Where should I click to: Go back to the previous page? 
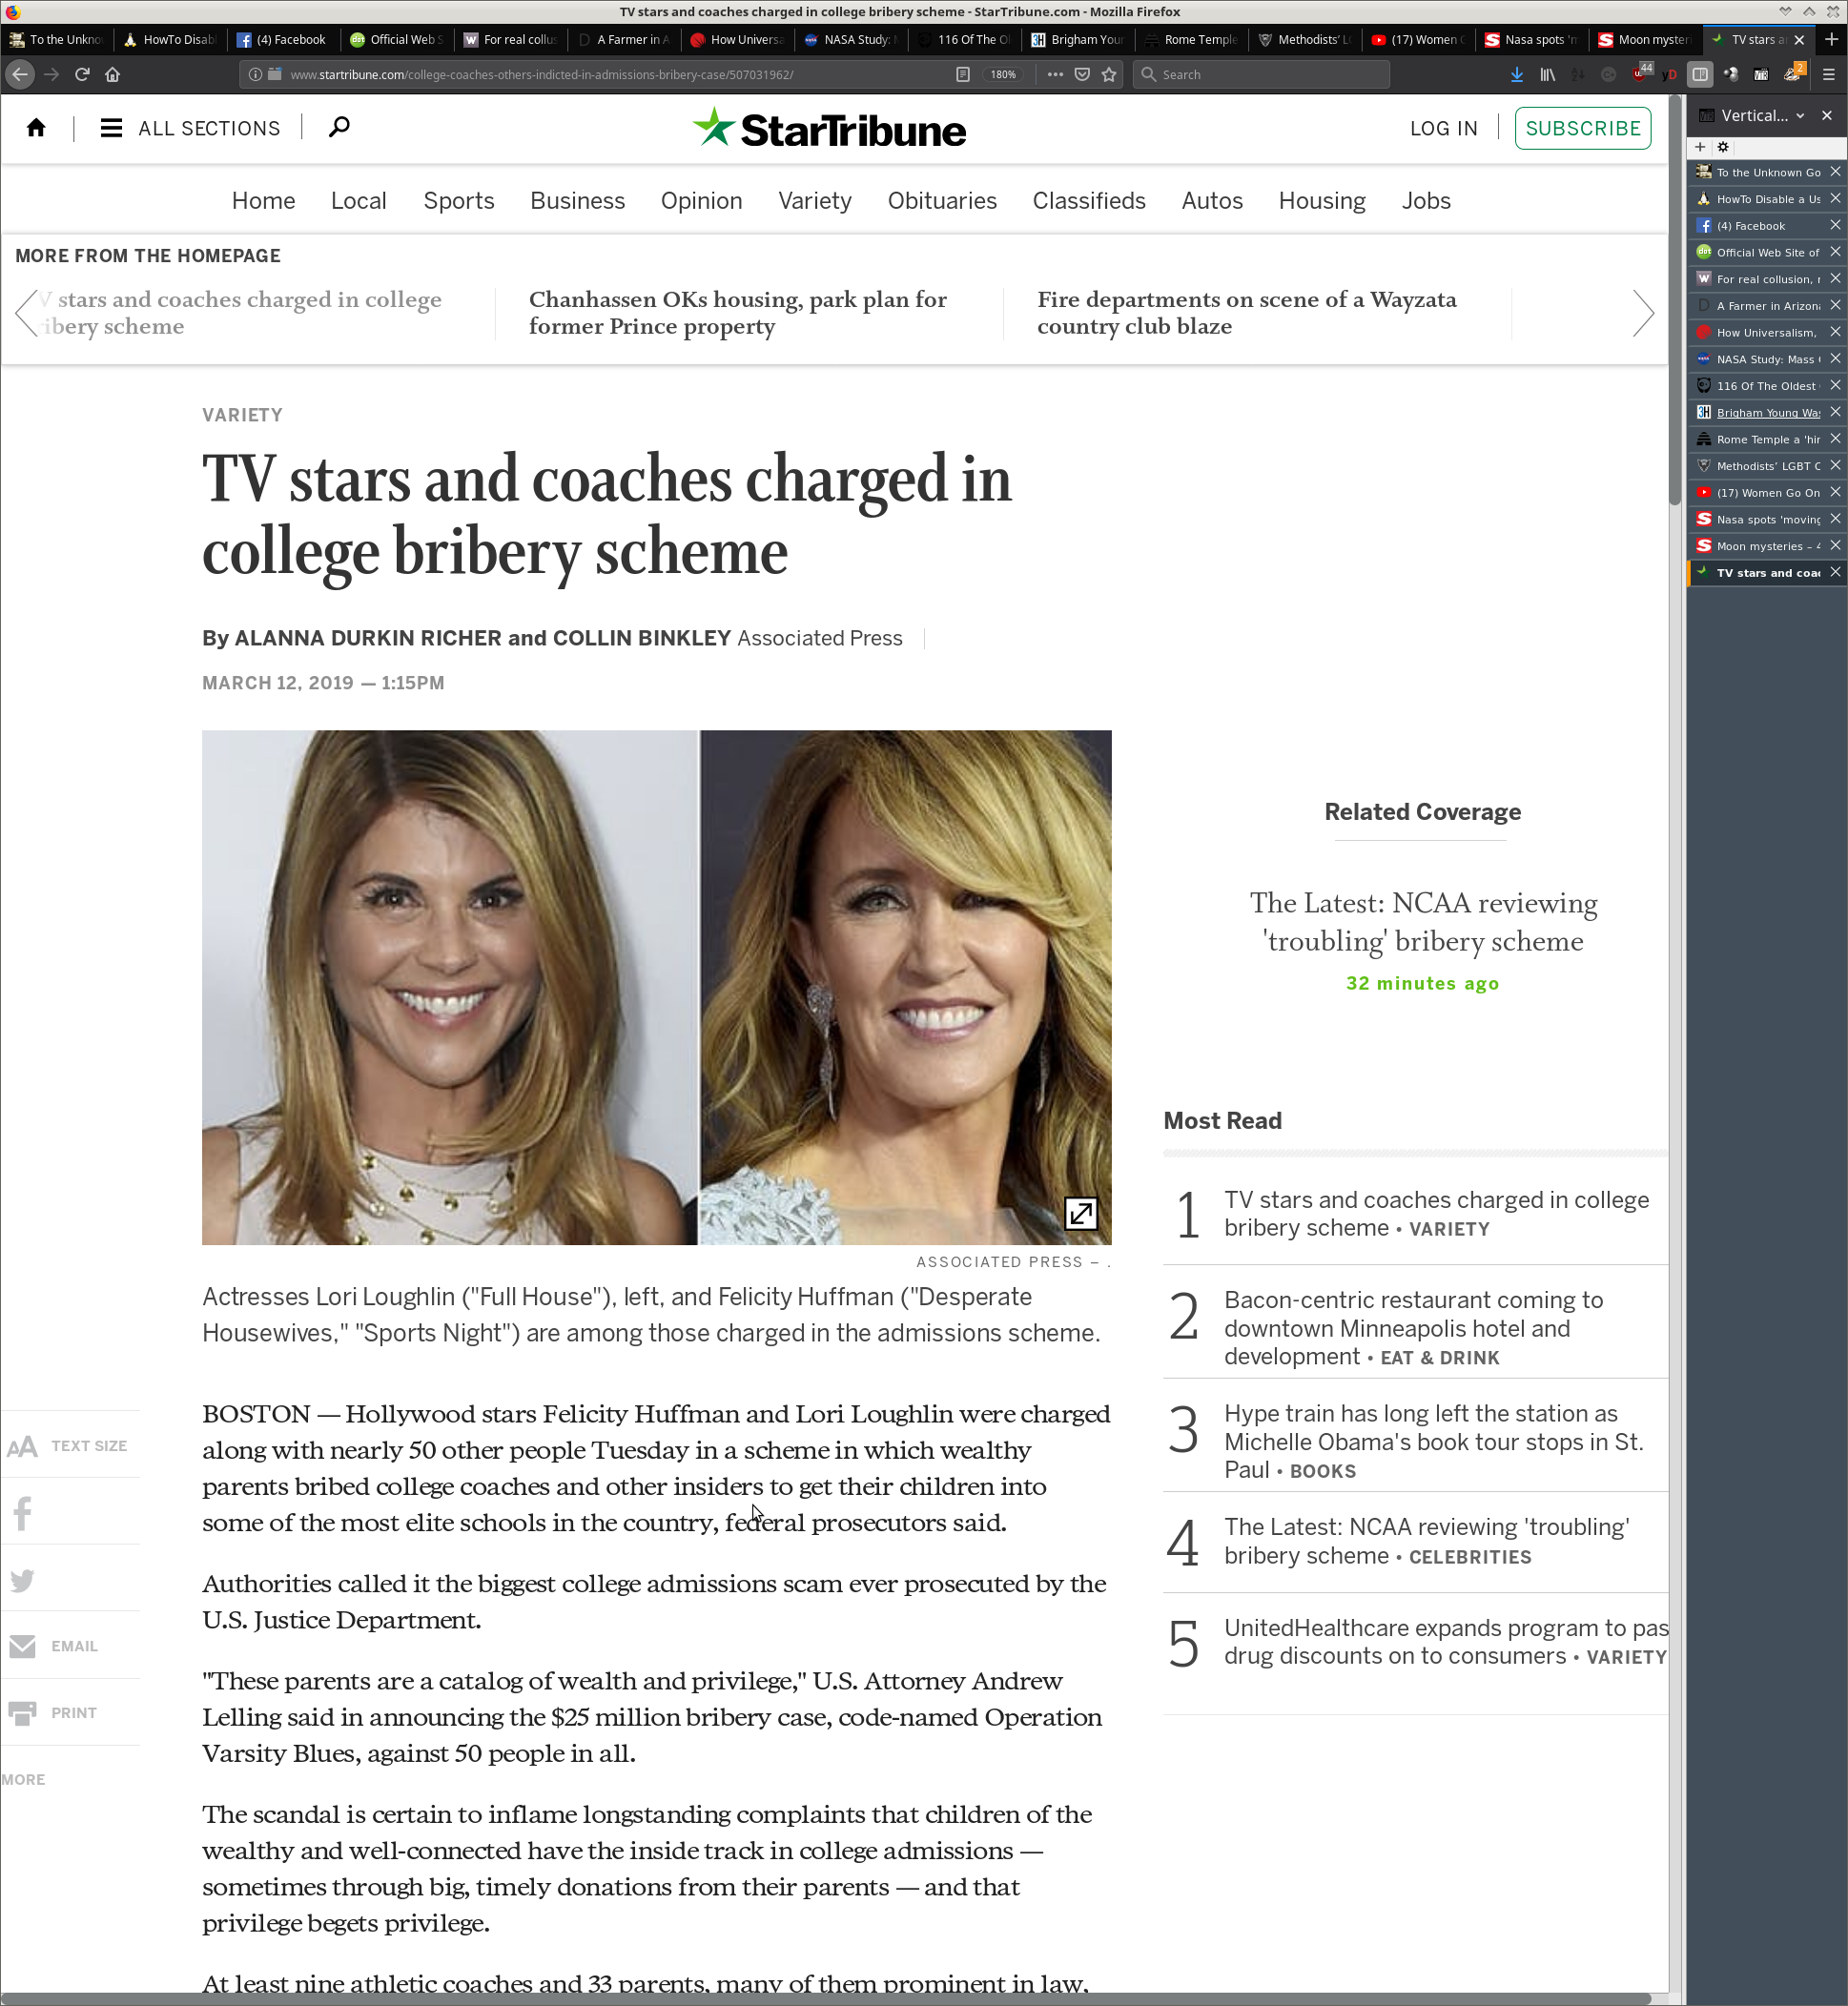tap(20, 74)
